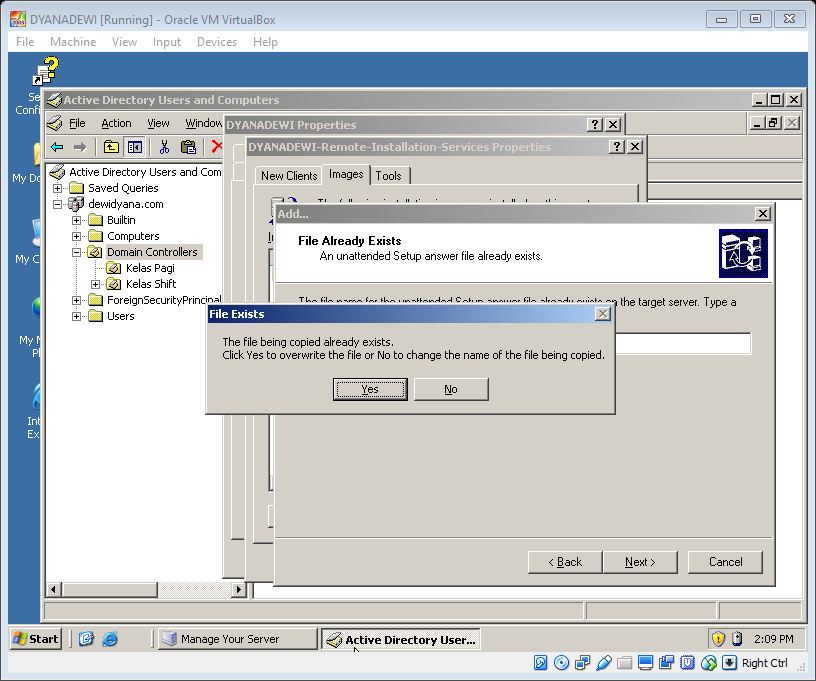
Task: Click the VirtualBox mouse integration icon
Action: (x=709, y=663)
